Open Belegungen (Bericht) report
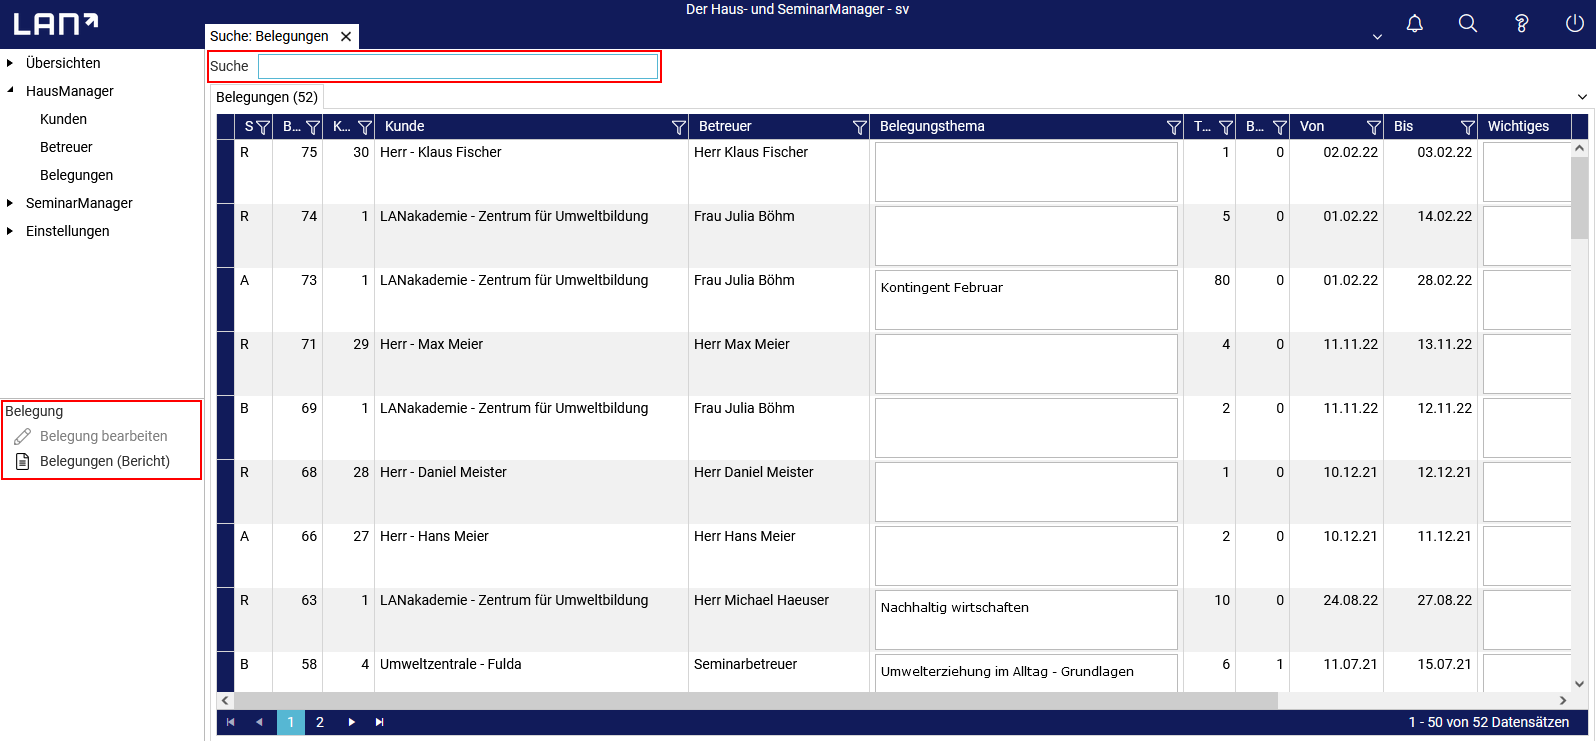This screenshot has height=741, width=1596. (104, 461)
